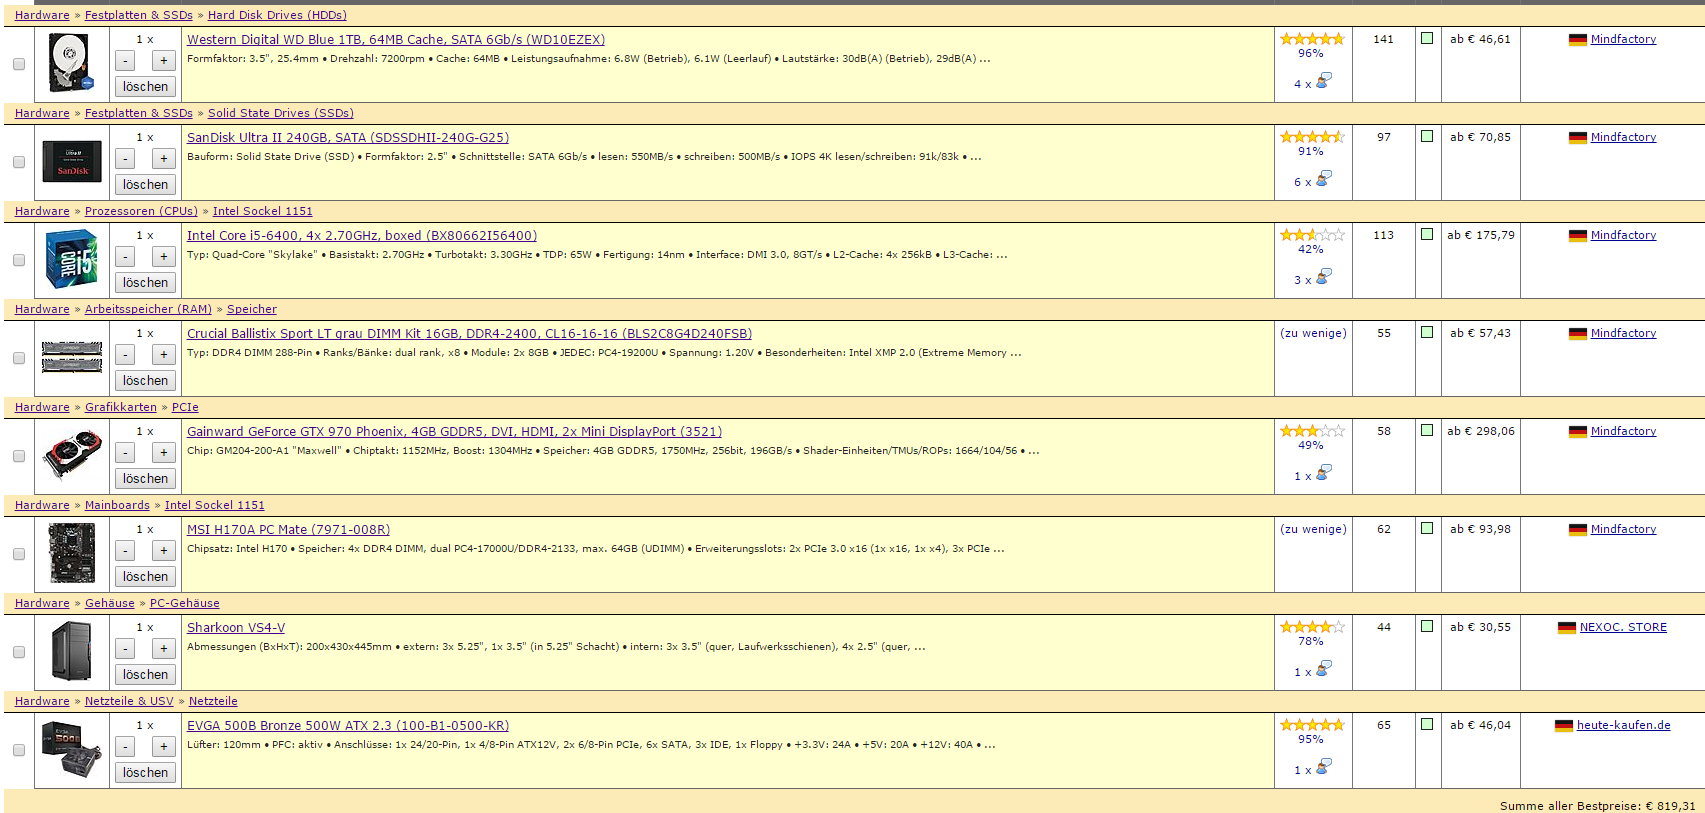Viewport: 1705px width, 813px height.
Task: Visit NEXOC. STORE merchant link
Action: (x=1623, y=628)
